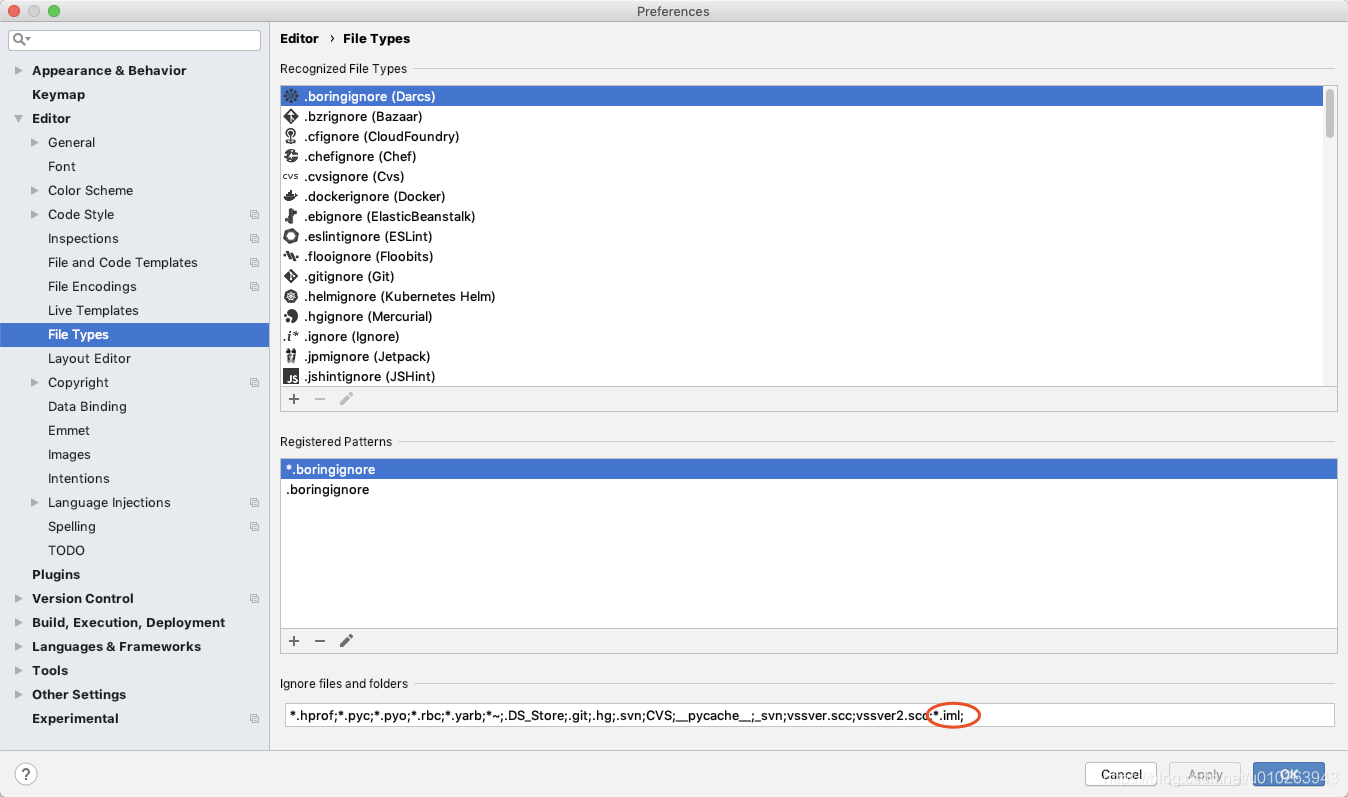Click the Cancel button

tap(1121, 774)
